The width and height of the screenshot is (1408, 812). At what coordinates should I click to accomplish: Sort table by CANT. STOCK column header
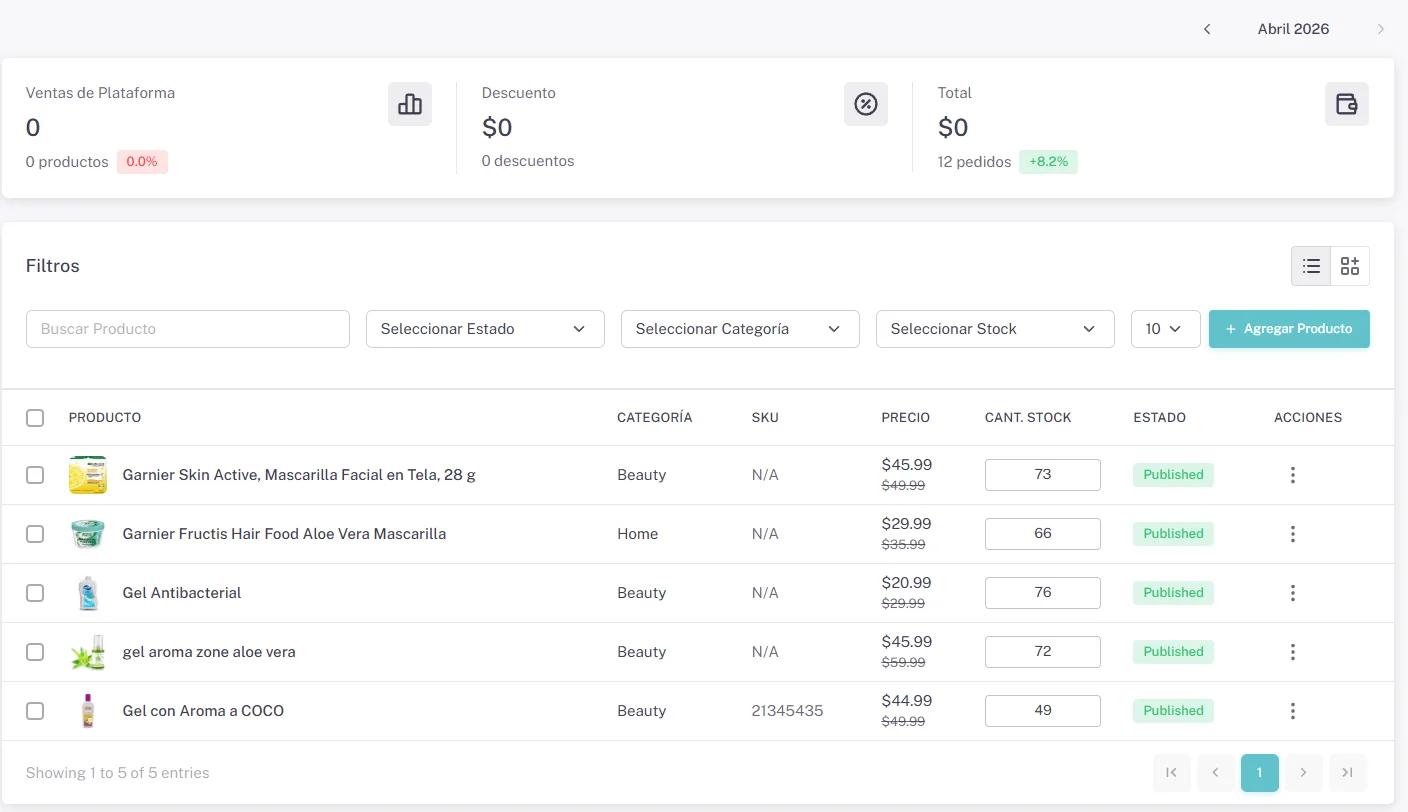[x=1028, y=418]
